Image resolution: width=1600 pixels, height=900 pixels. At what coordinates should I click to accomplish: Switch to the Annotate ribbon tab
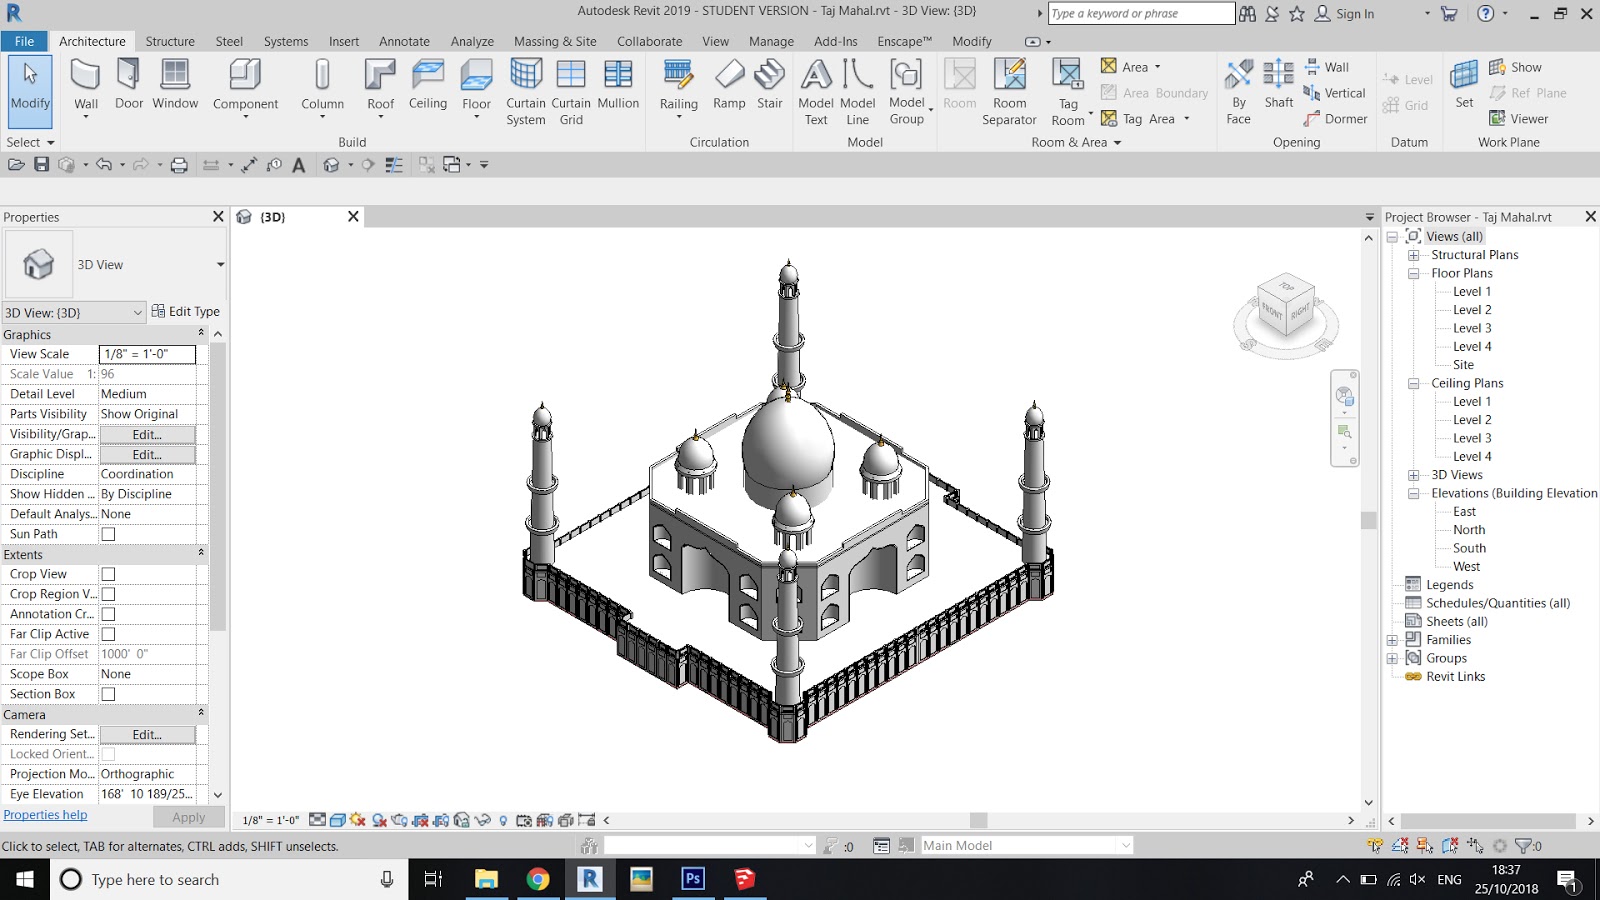[x=404, y=41]
